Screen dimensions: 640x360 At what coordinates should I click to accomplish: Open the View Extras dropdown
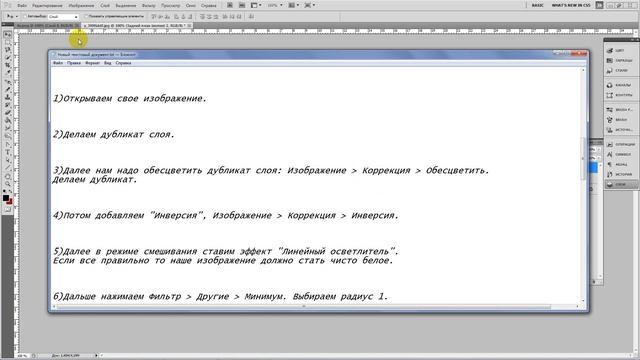256,5
